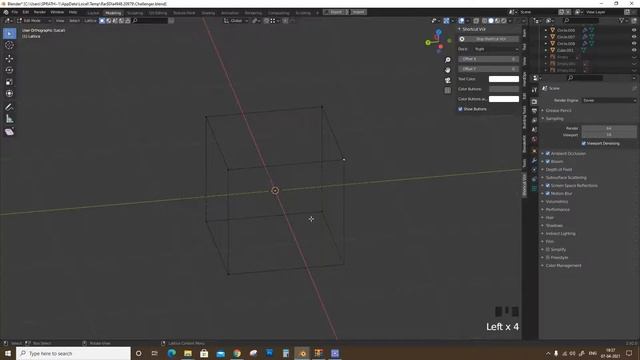Select the Cursor tool
The width and height of the screenshot is (640, 360).
pos(9,46)
